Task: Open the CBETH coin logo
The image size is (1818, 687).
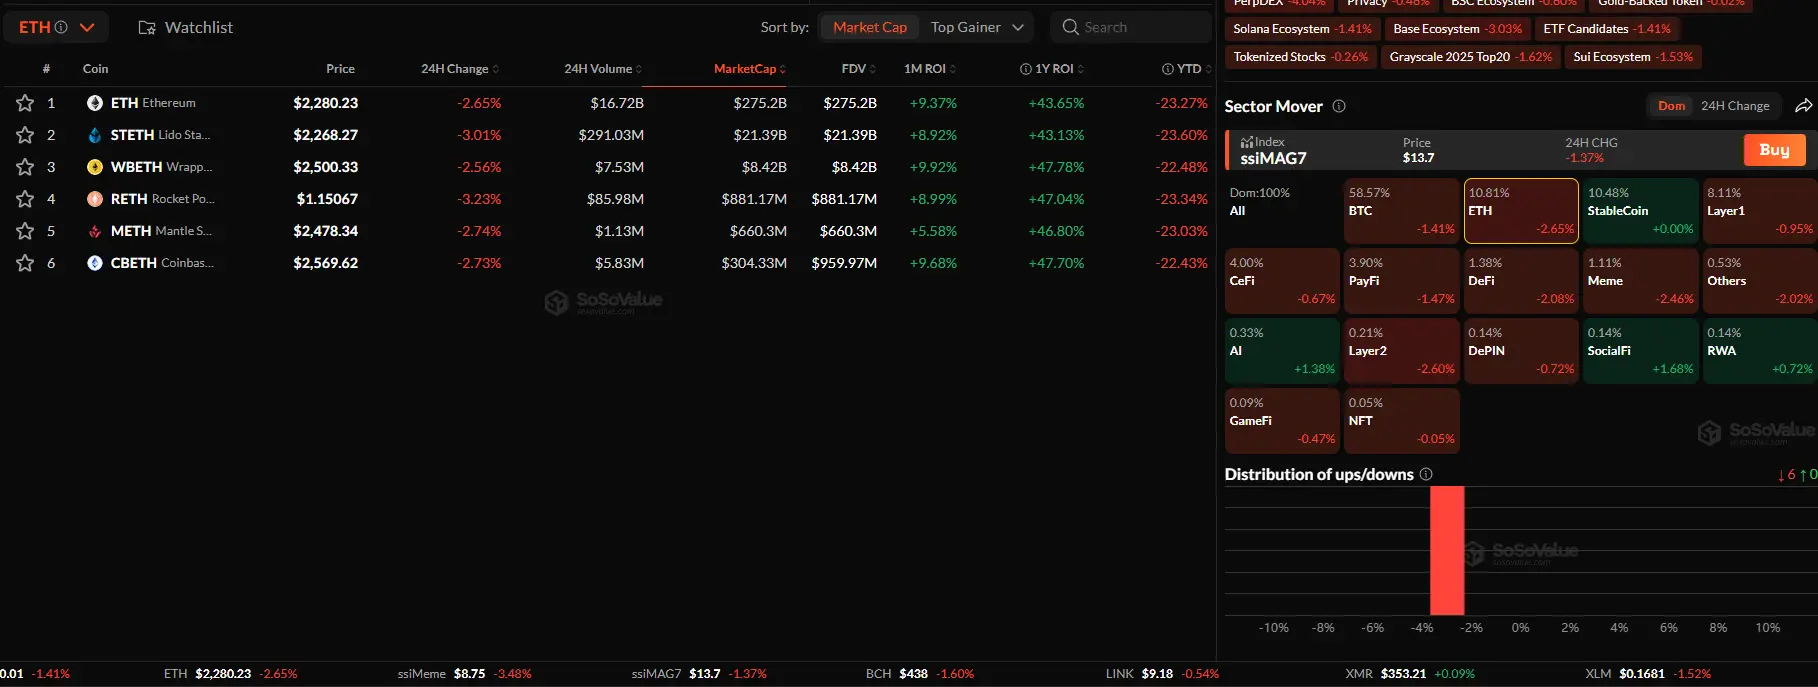Action: point(95,263)
